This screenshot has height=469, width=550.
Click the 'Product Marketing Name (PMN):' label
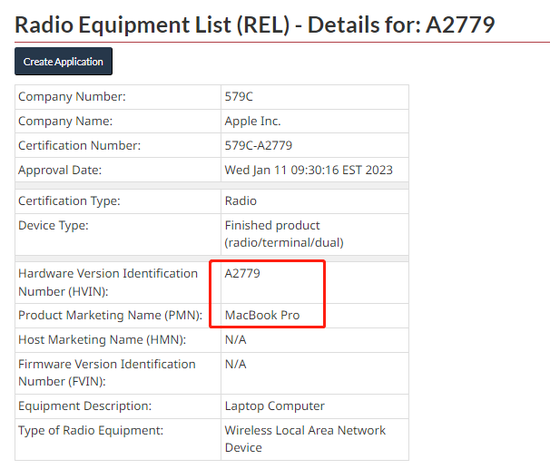pos(110,315)
